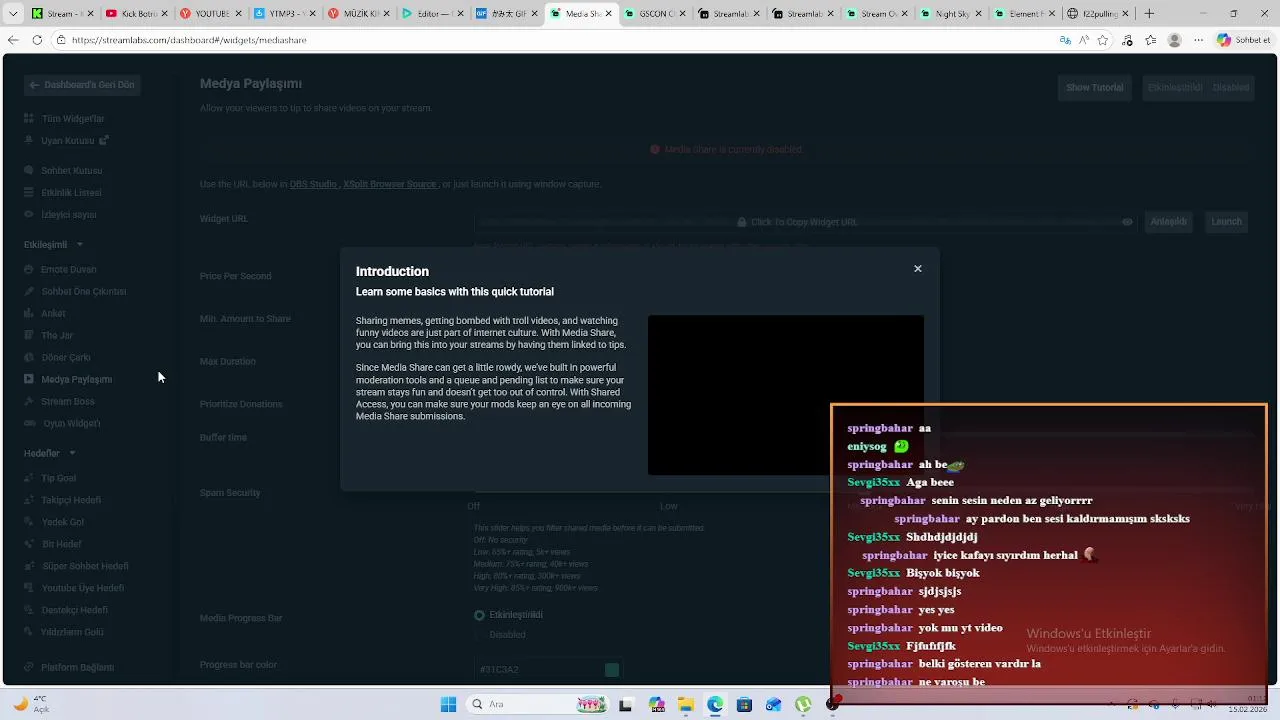The width and height of the screenshot is (1280, 720).
Task: Click the Tüm Widget'lar grid icon
Action: click(29, 119)
